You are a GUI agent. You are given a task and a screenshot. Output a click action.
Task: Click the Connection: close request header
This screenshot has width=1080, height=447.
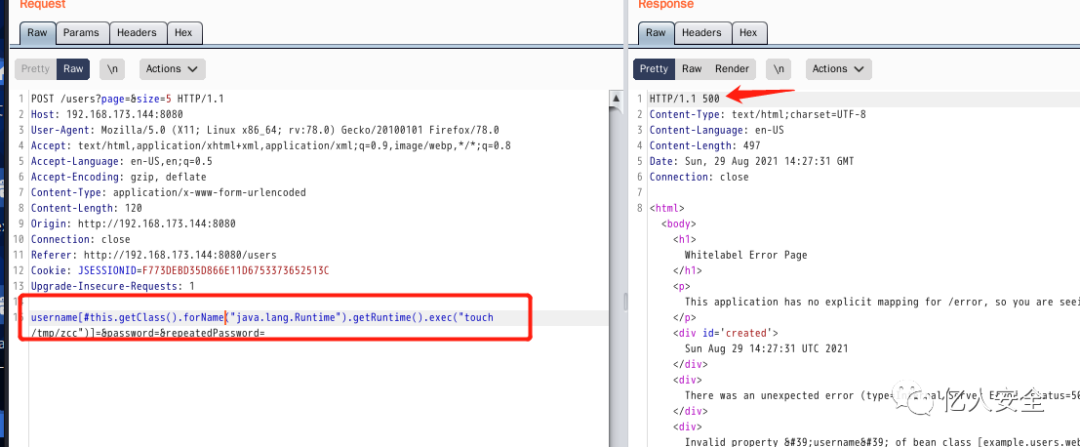point(81,239)
